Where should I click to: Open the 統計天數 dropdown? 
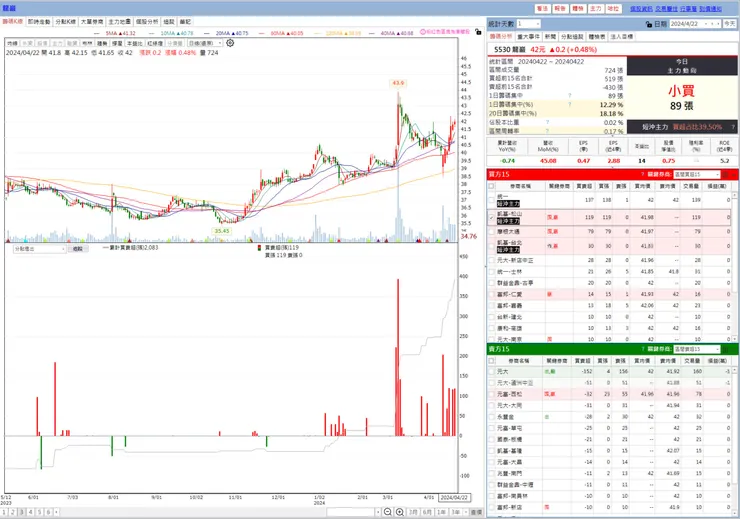click(529, 24)
